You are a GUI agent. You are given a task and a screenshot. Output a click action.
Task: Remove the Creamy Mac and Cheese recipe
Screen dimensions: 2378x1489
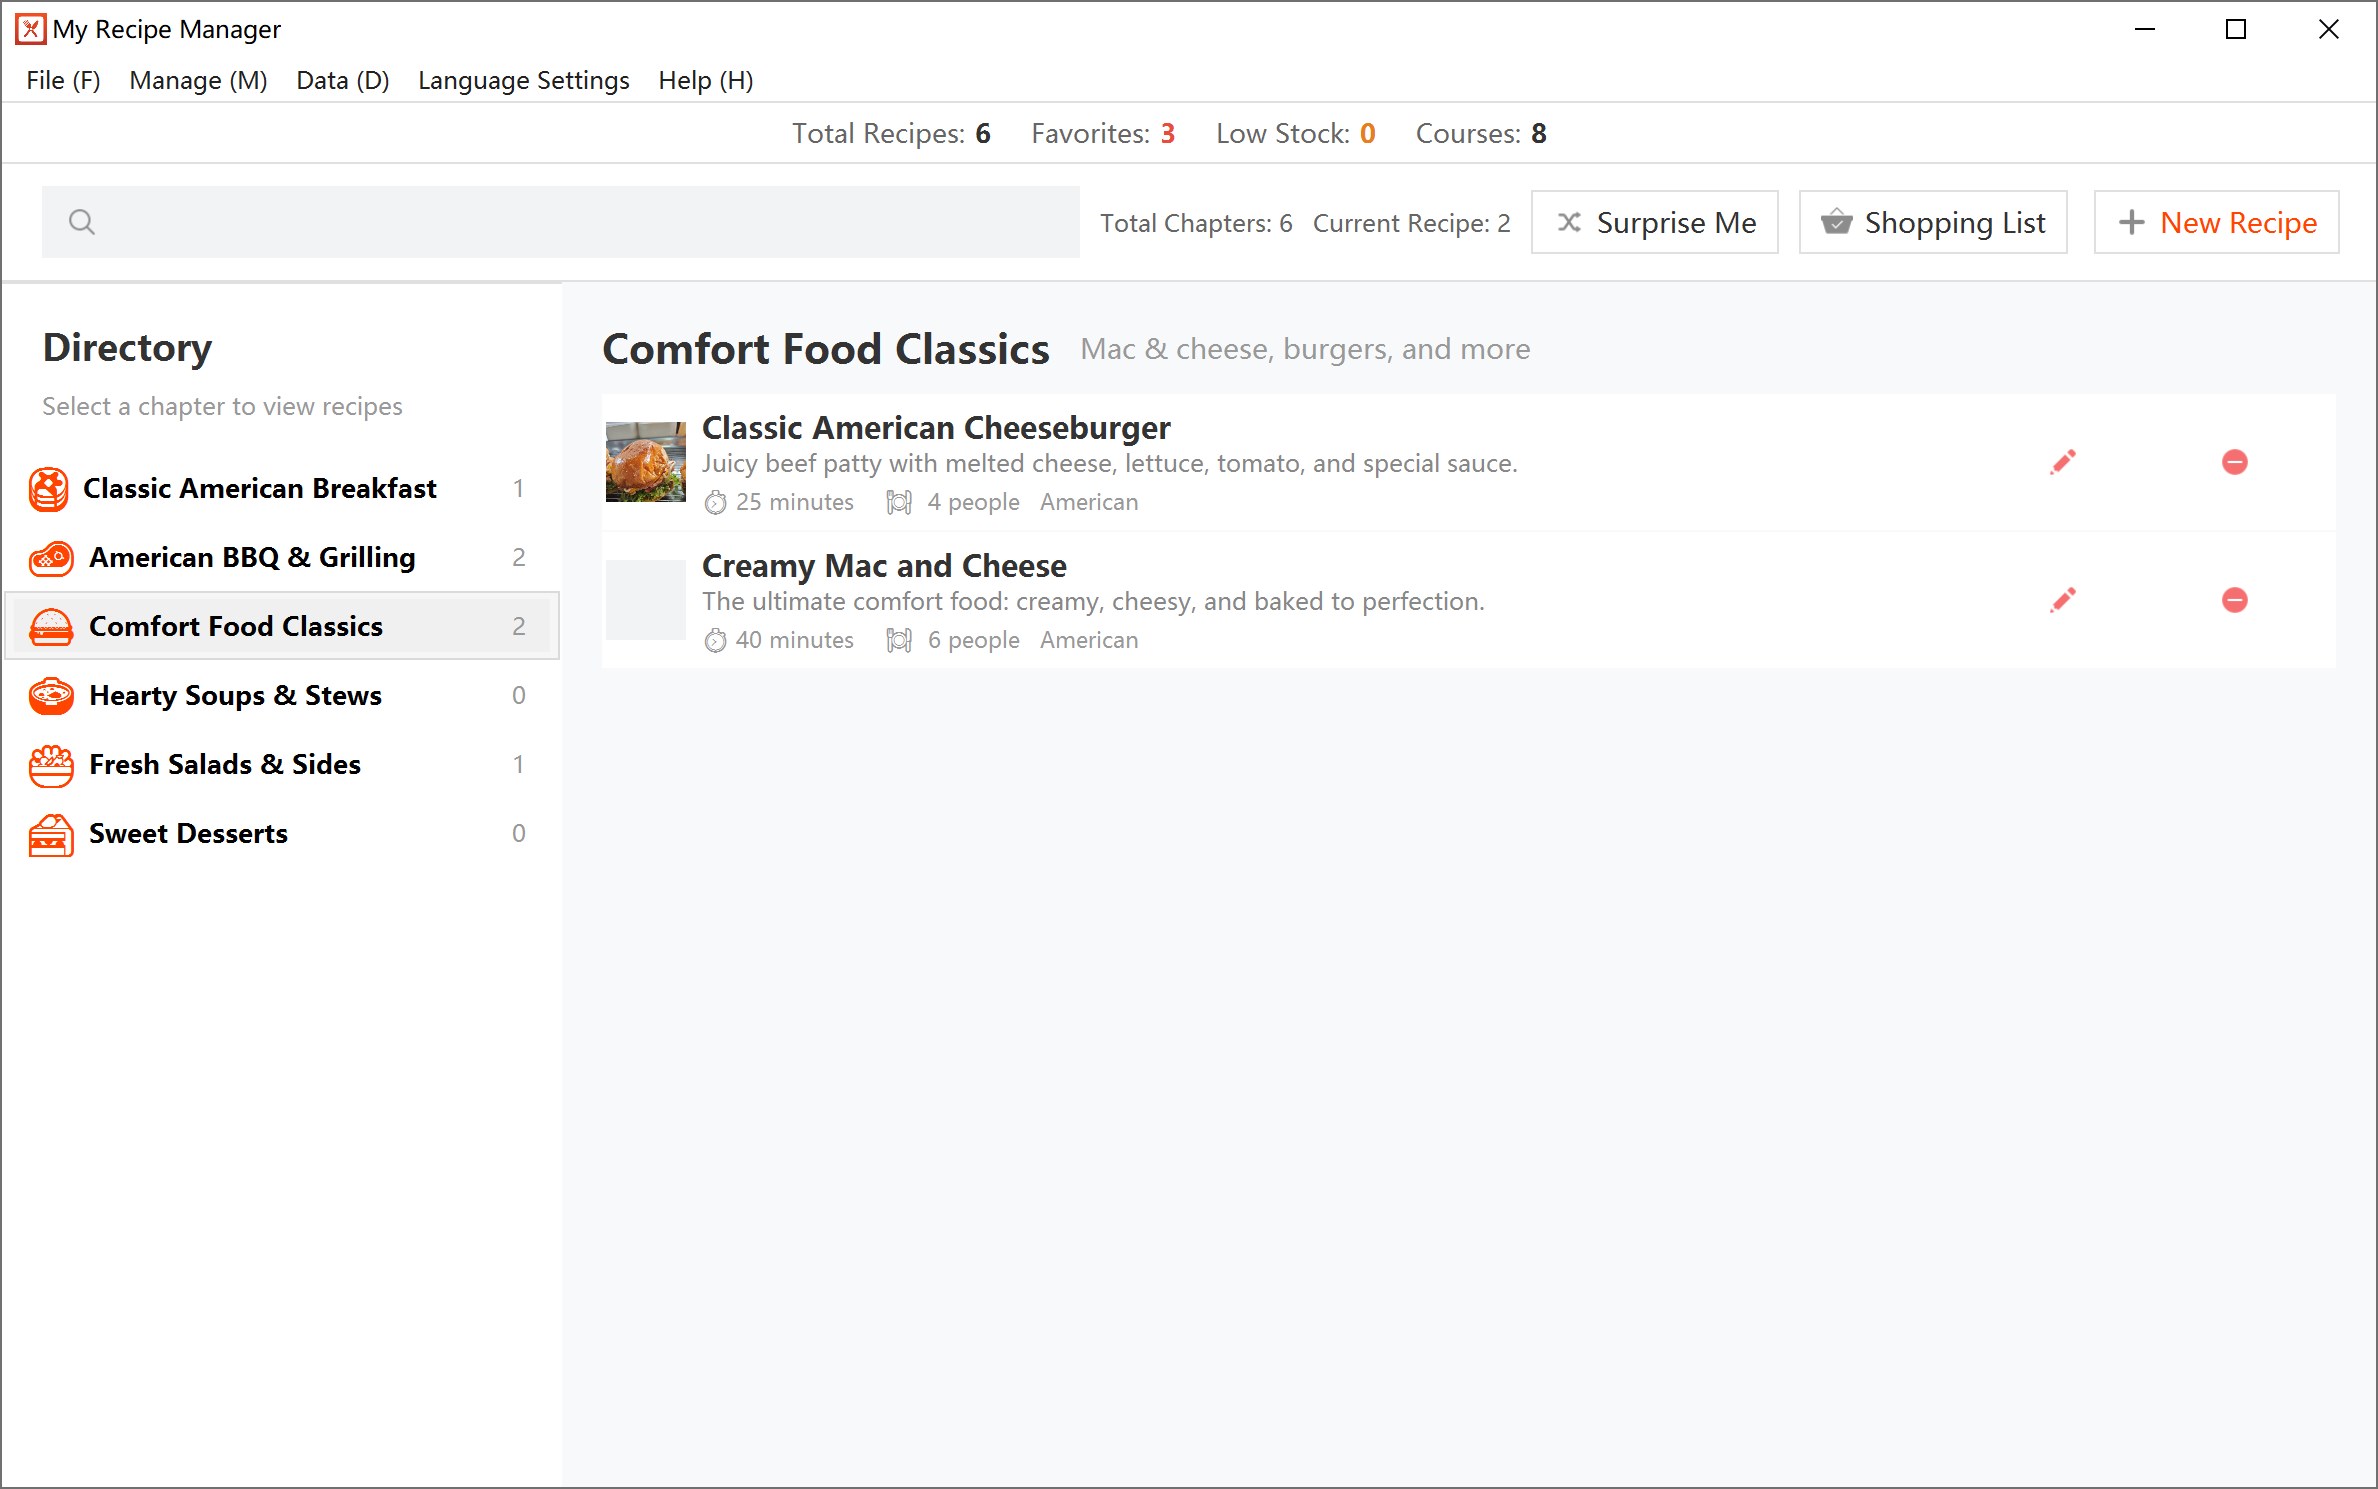pyautogui.click(x=2234, y=600)
